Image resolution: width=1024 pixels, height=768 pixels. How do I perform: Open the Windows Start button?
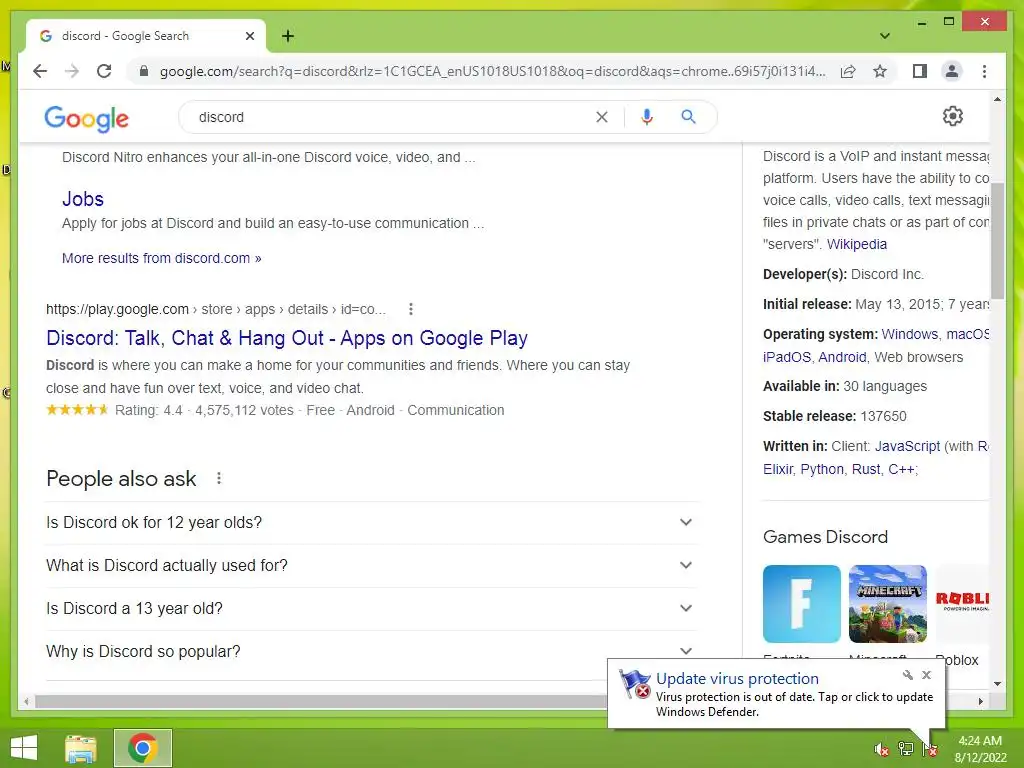[24, 748]
